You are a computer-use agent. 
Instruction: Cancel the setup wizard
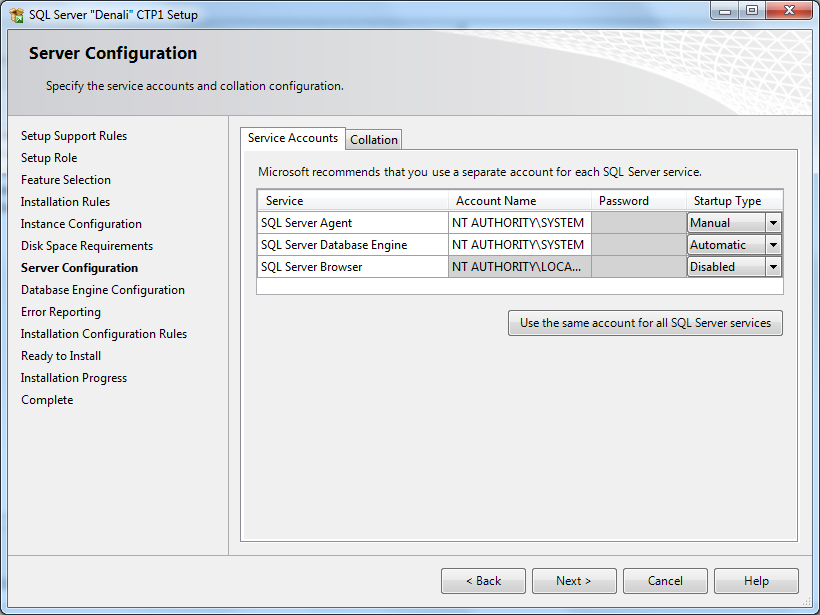point(665,581)
